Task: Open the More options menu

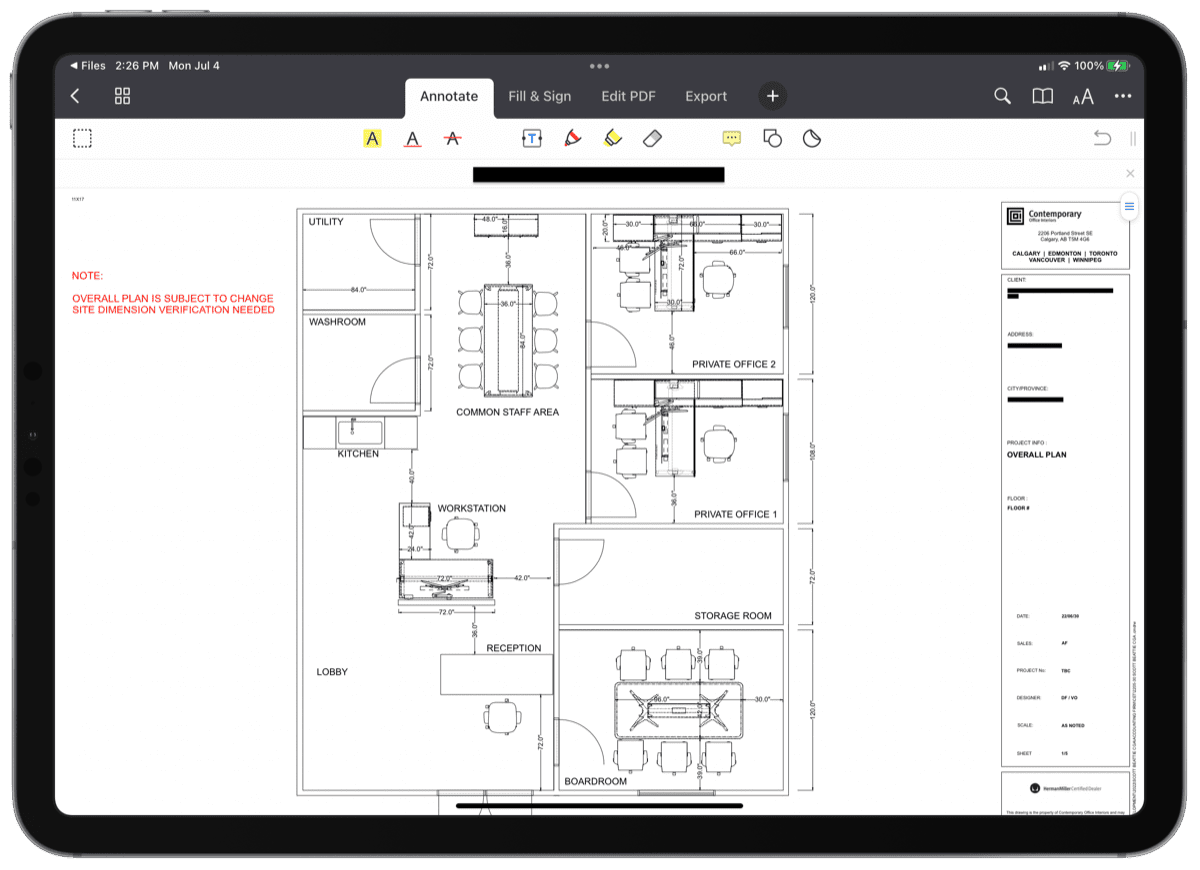Action: pos(1122,96)
